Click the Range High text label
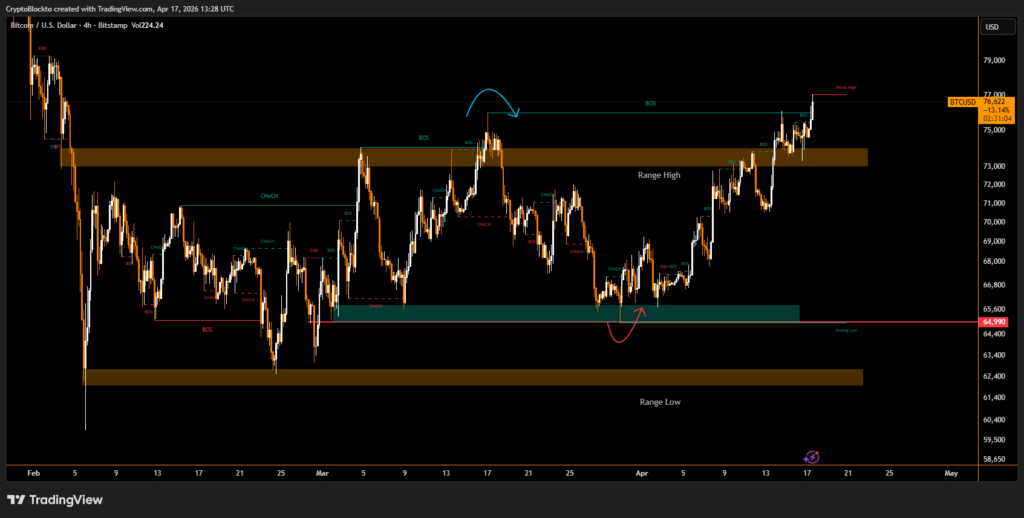 [x=659, y=175]
